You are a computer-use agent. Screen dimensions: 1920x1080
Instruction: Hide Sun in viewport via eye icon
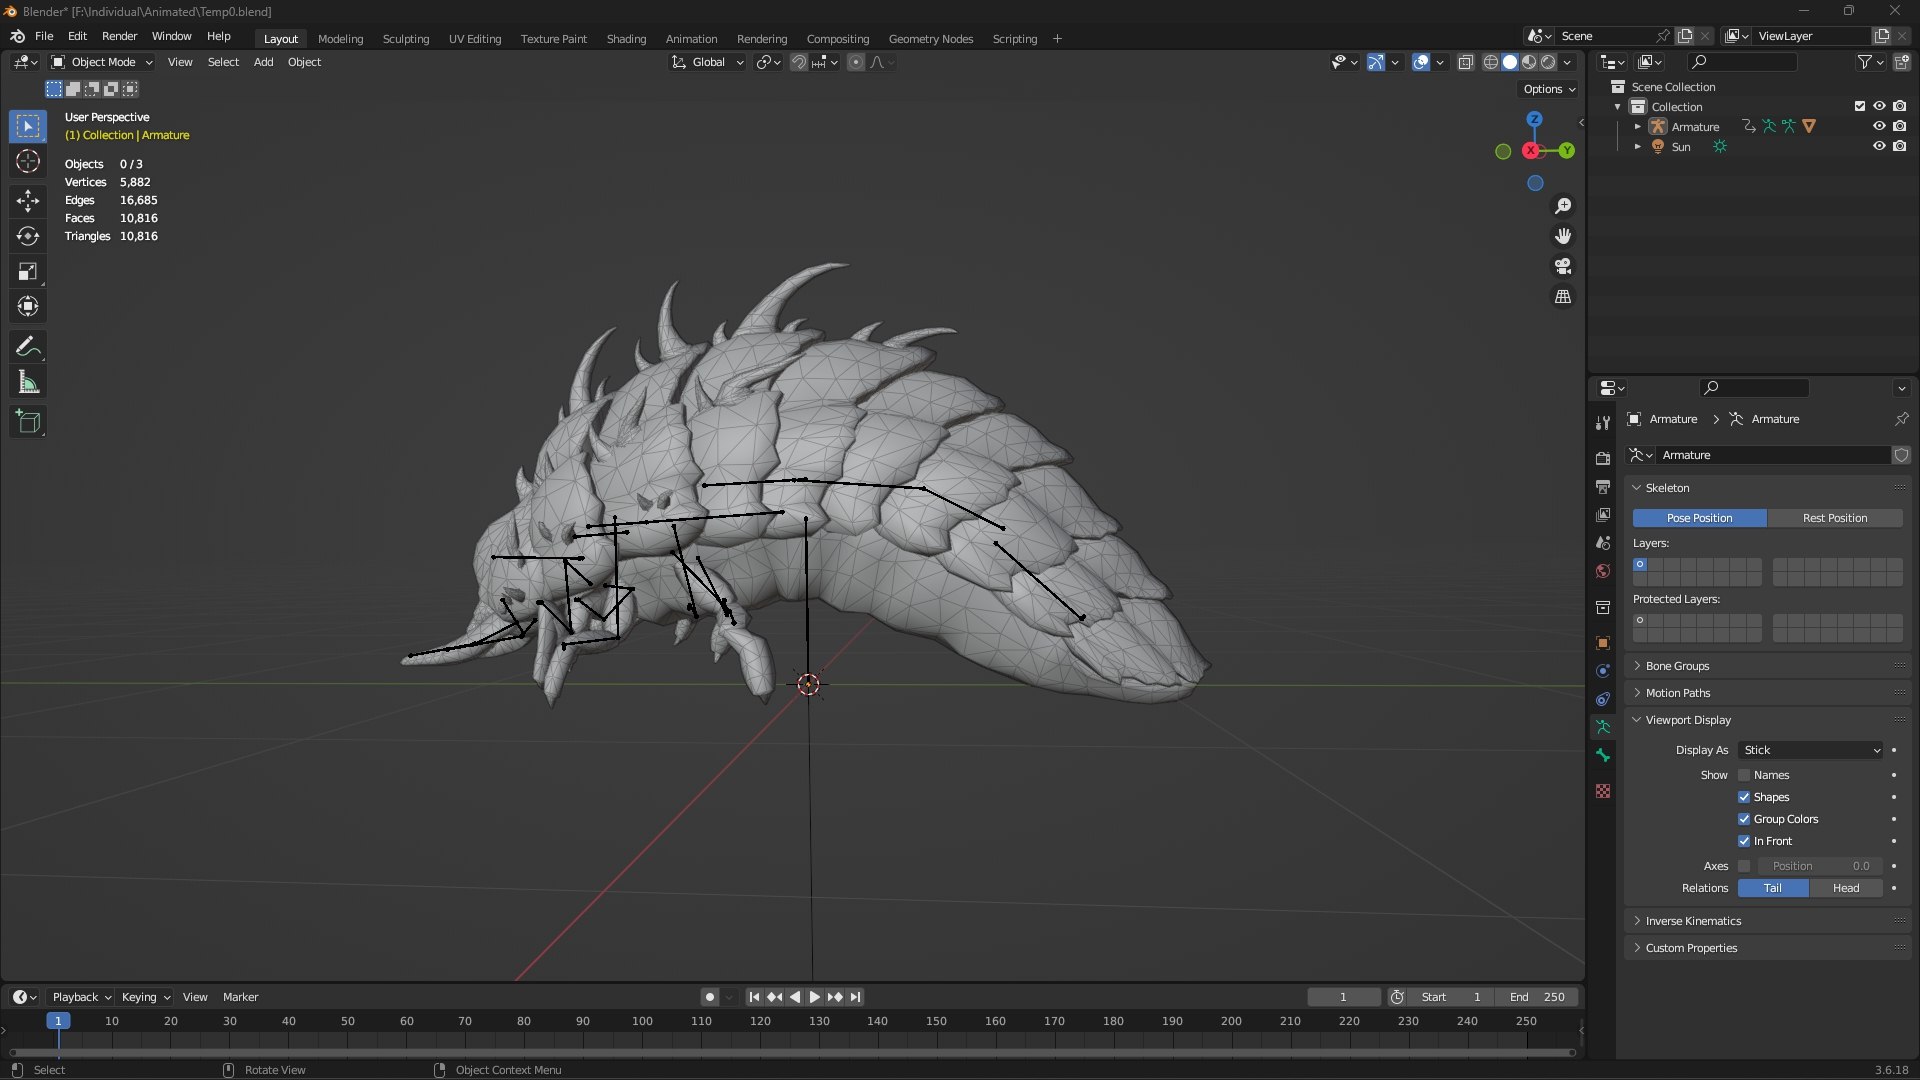tap(1879, 146)
